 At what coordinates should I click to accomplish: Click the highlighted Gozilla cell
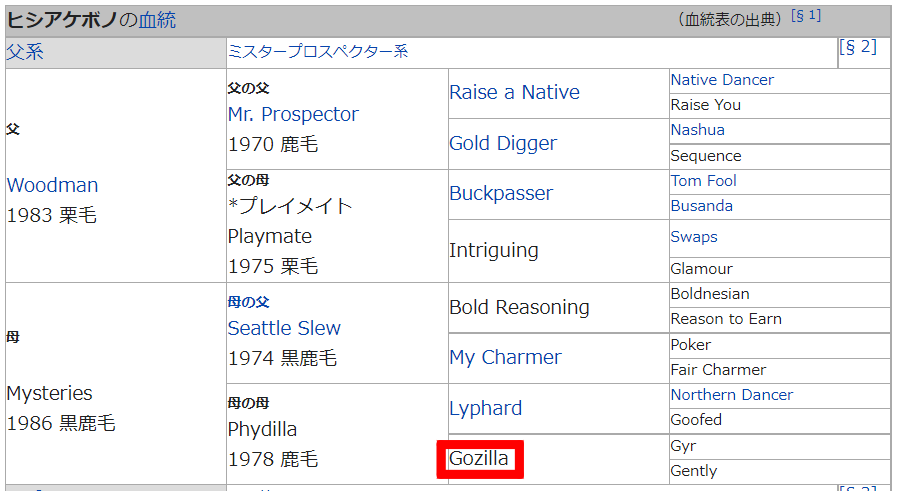point(479,459)
